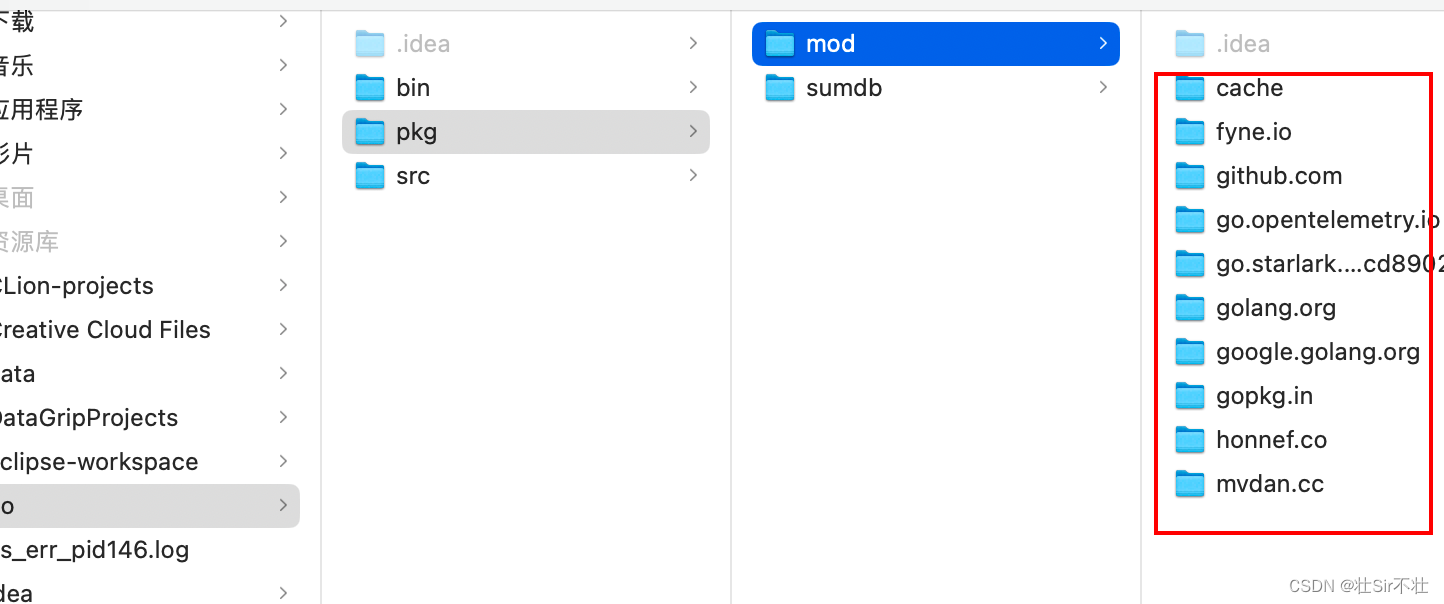Open the gopkg.in folder
Viewport: 1444px width, 604px height.
(x=1264, y=395)
